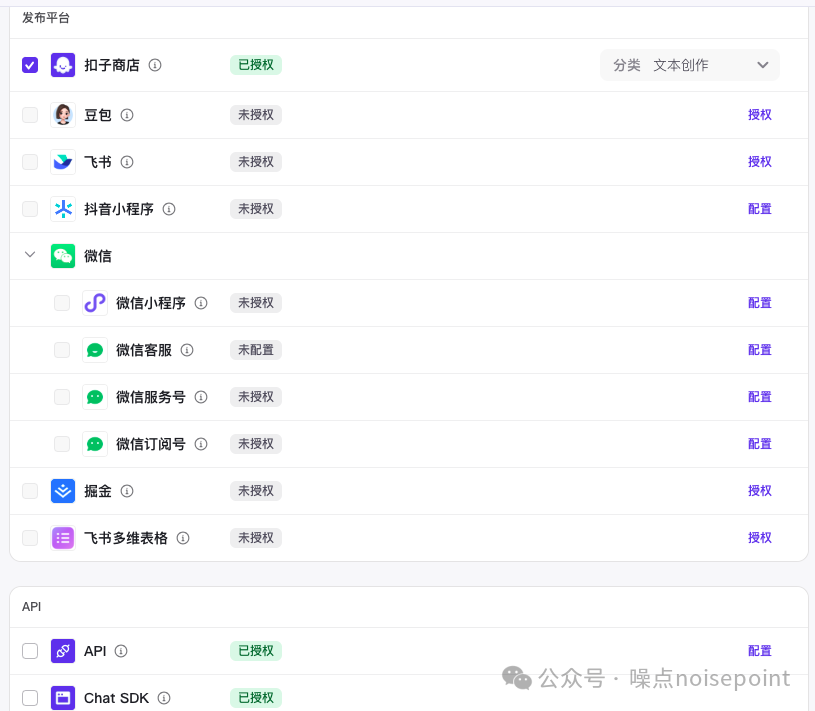Show info for 微信客服
Image resolution: width=815 pixels, height=711 pixels.
(187, 350)
